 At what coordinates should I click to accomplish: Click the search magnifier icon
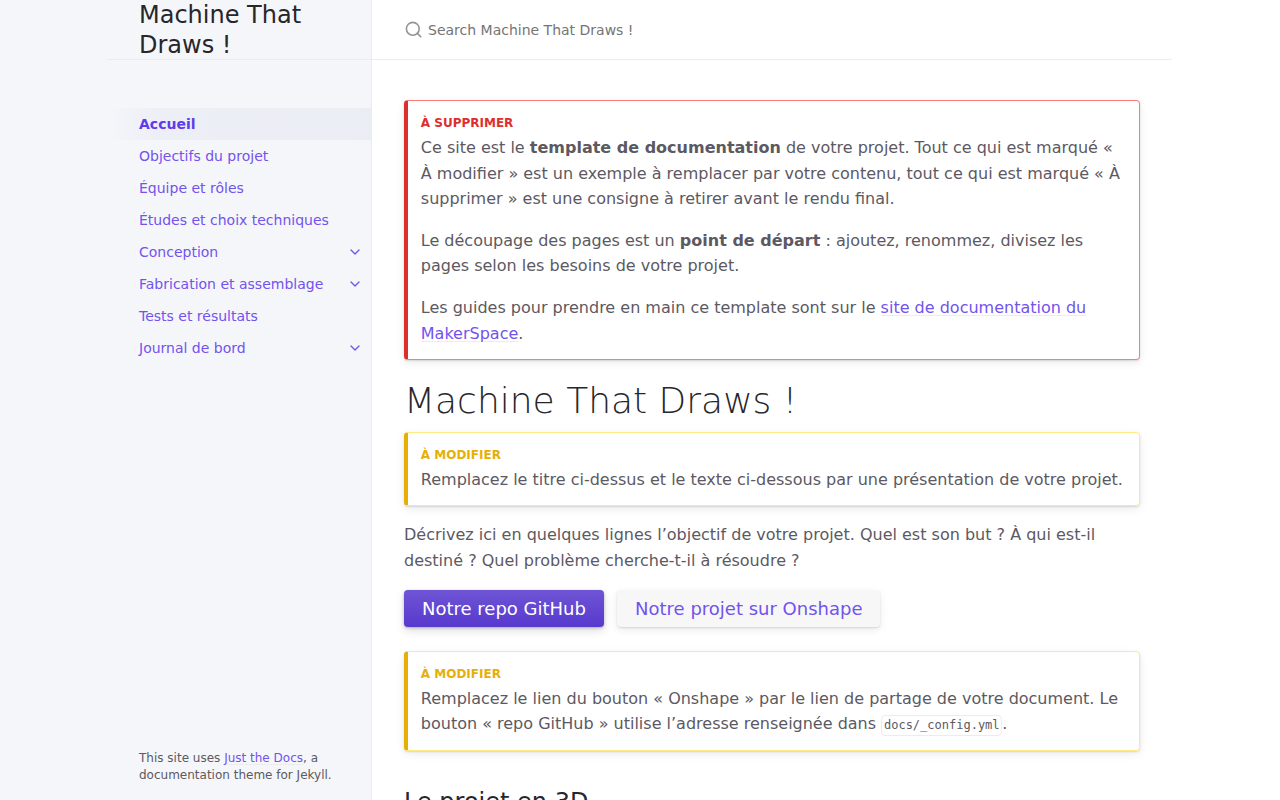click(413, 30)
